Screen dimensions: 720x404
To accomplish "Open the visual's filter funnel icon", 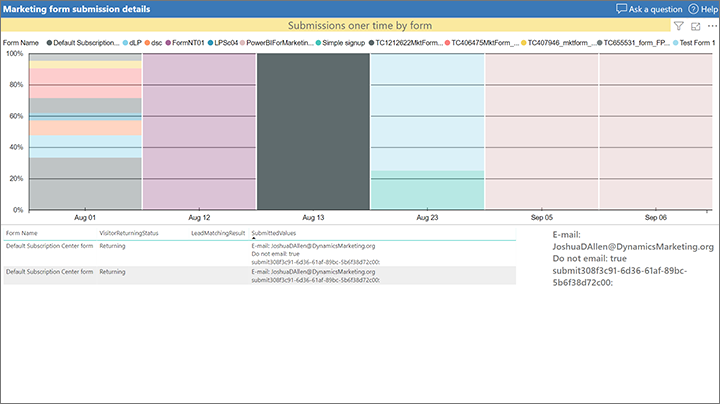I will coord(679,26).
